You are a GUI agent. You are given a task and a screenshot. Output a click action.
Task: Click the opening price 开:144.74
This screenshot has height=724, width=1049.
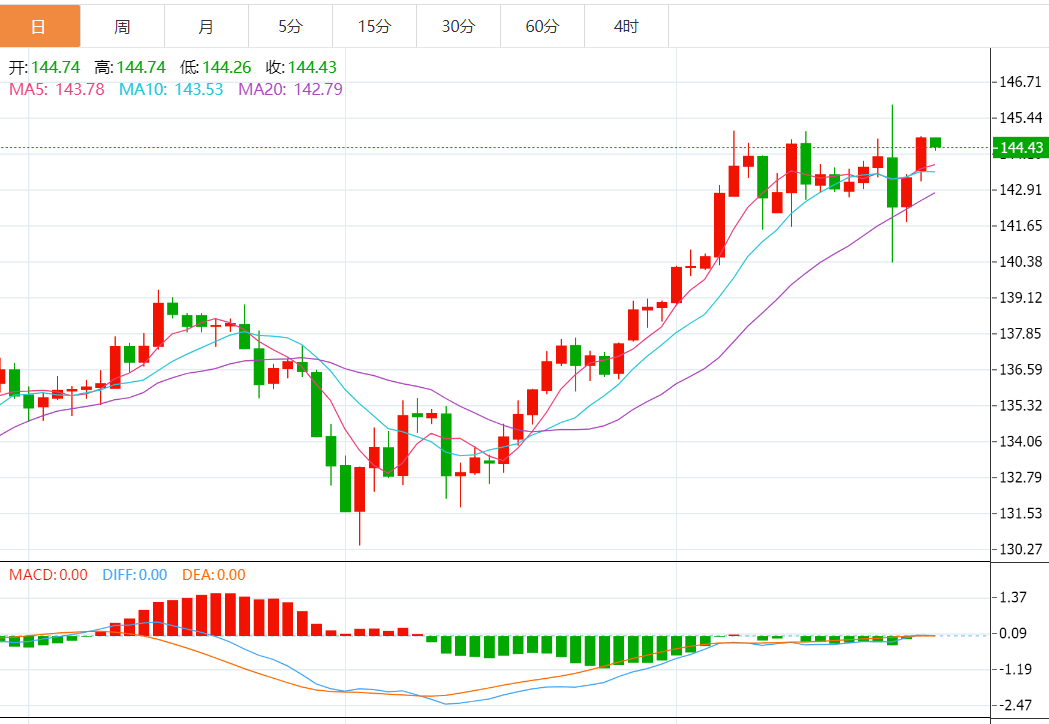pyautogui.click(x=44, y=68)
